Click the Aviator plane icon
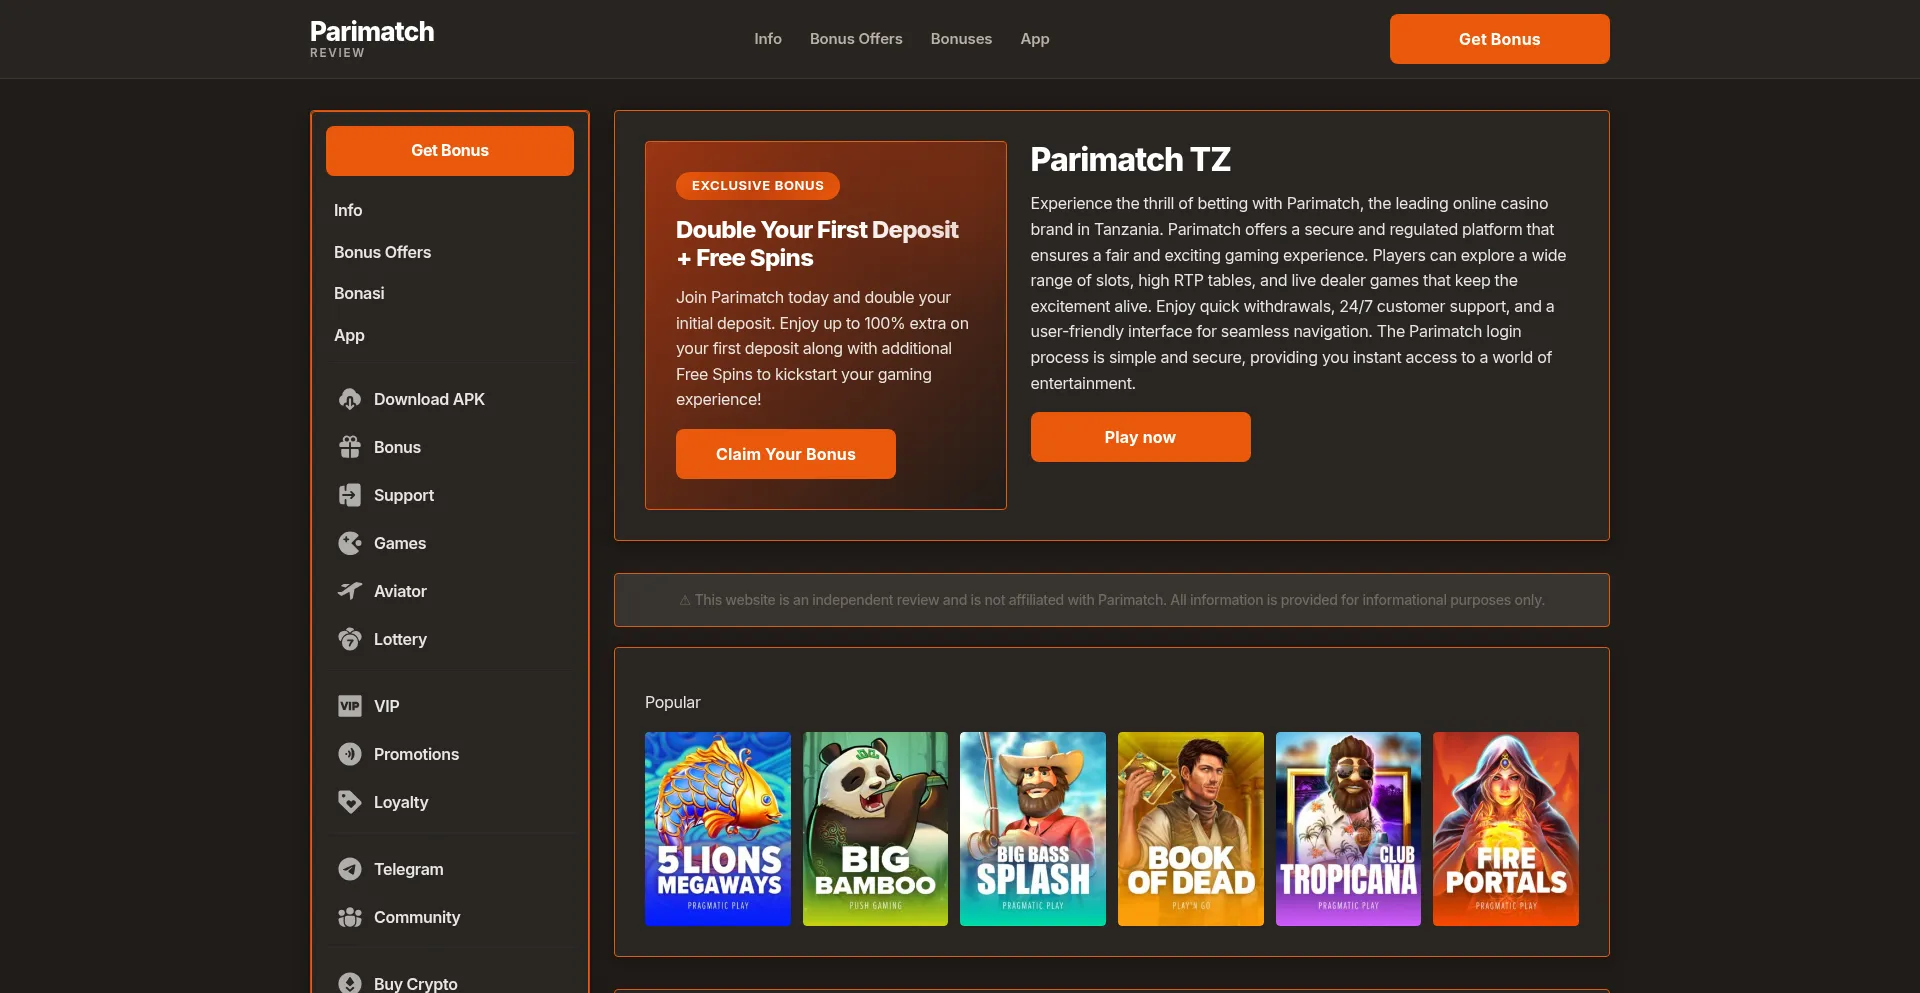 pyautogui.click(x=349, y=591)
